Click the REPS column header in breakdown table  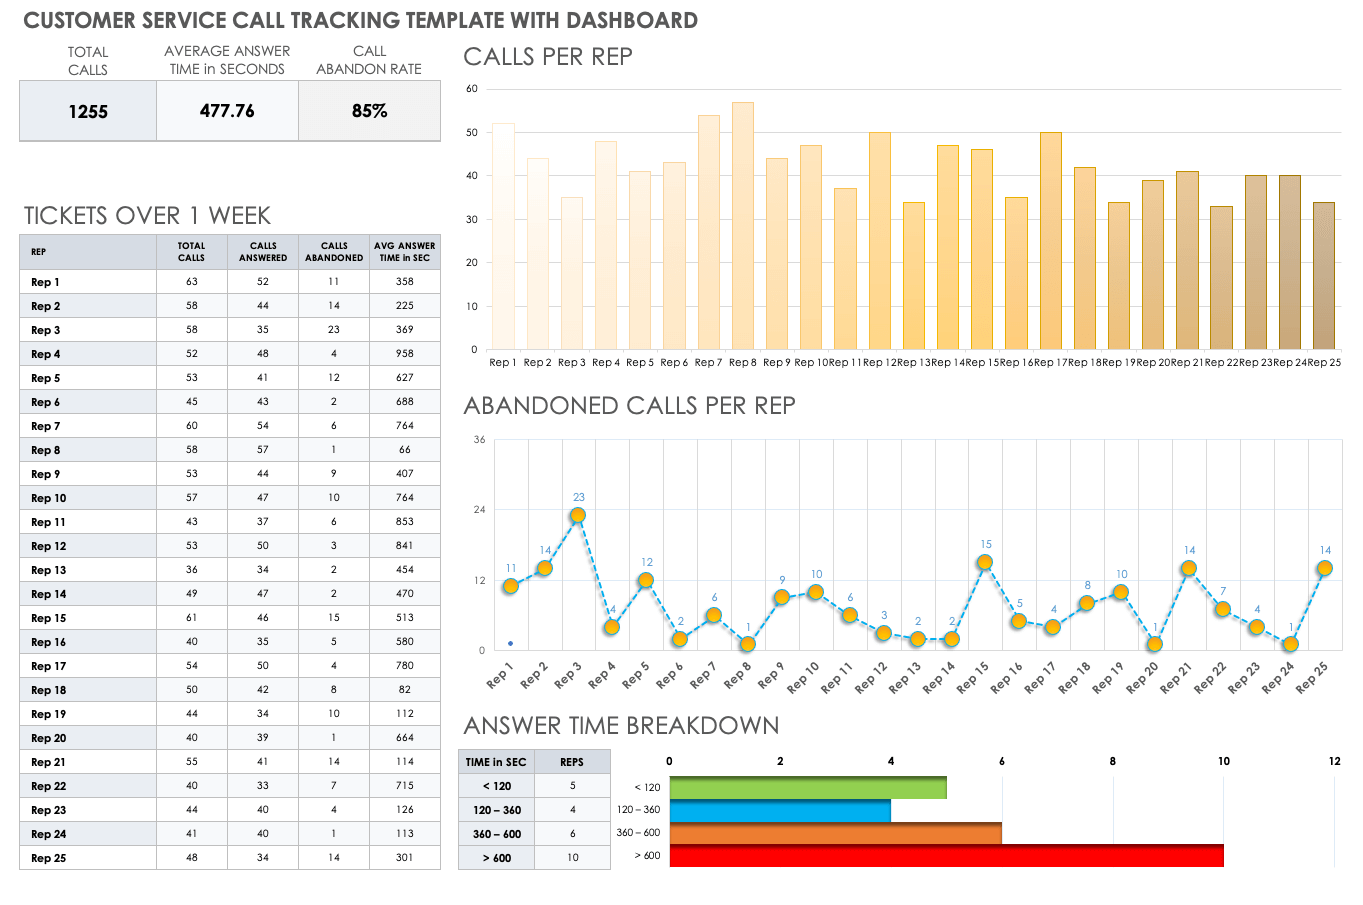pos(572,762)
